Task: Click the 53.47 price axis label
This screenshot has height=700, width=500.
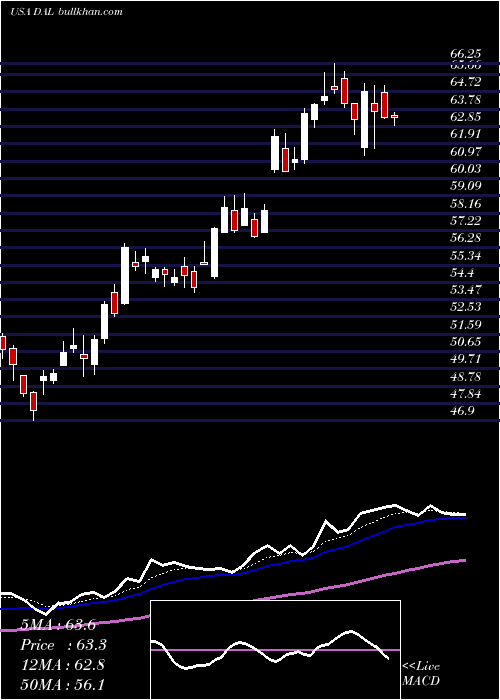Action: click(466, 290)
